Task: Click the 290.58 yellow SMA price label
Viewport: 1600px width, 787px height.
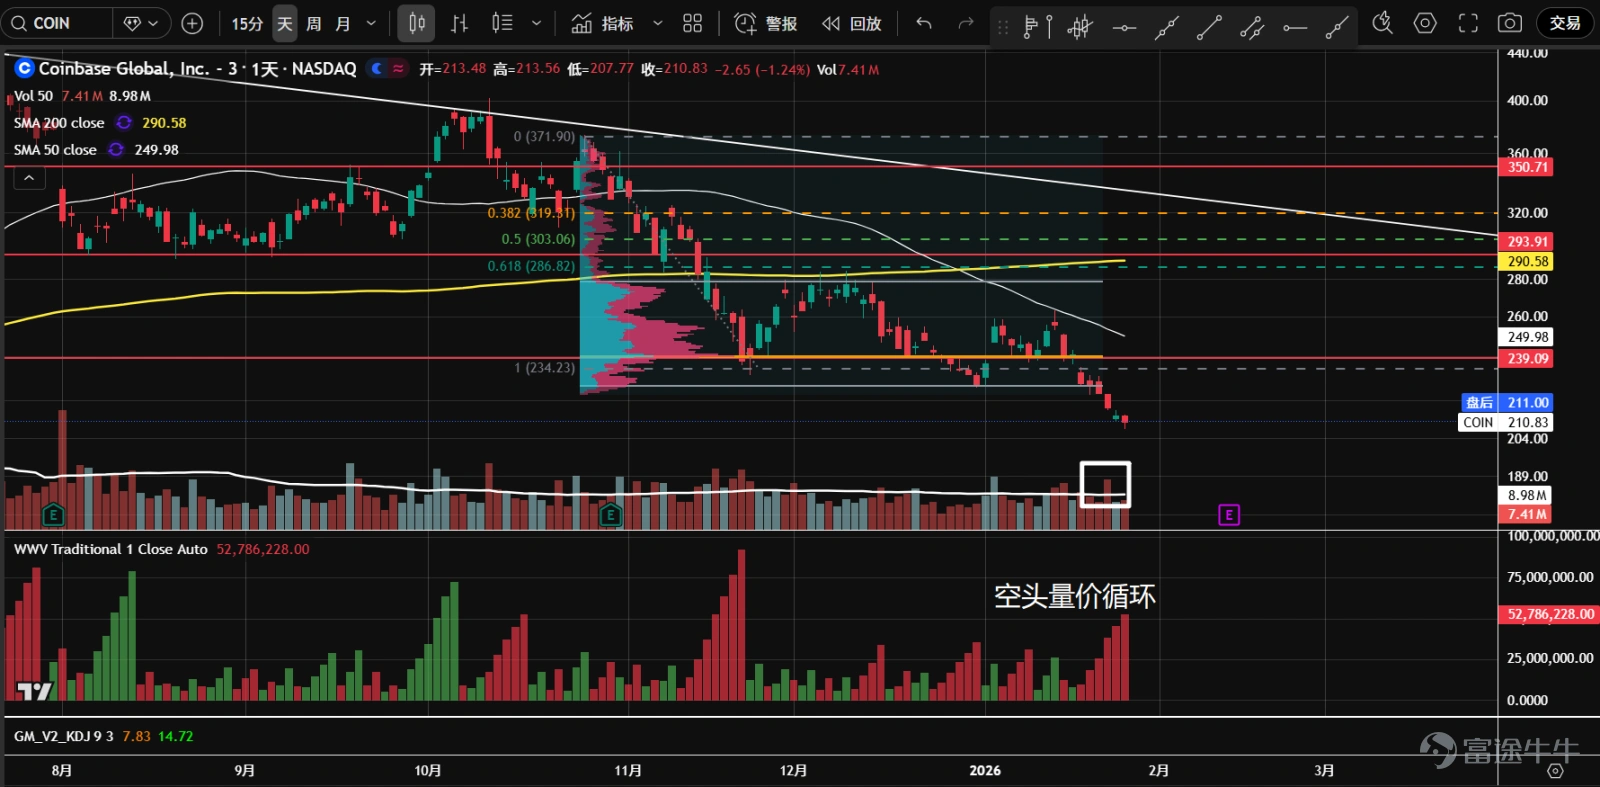Action: pos(1527,261)
